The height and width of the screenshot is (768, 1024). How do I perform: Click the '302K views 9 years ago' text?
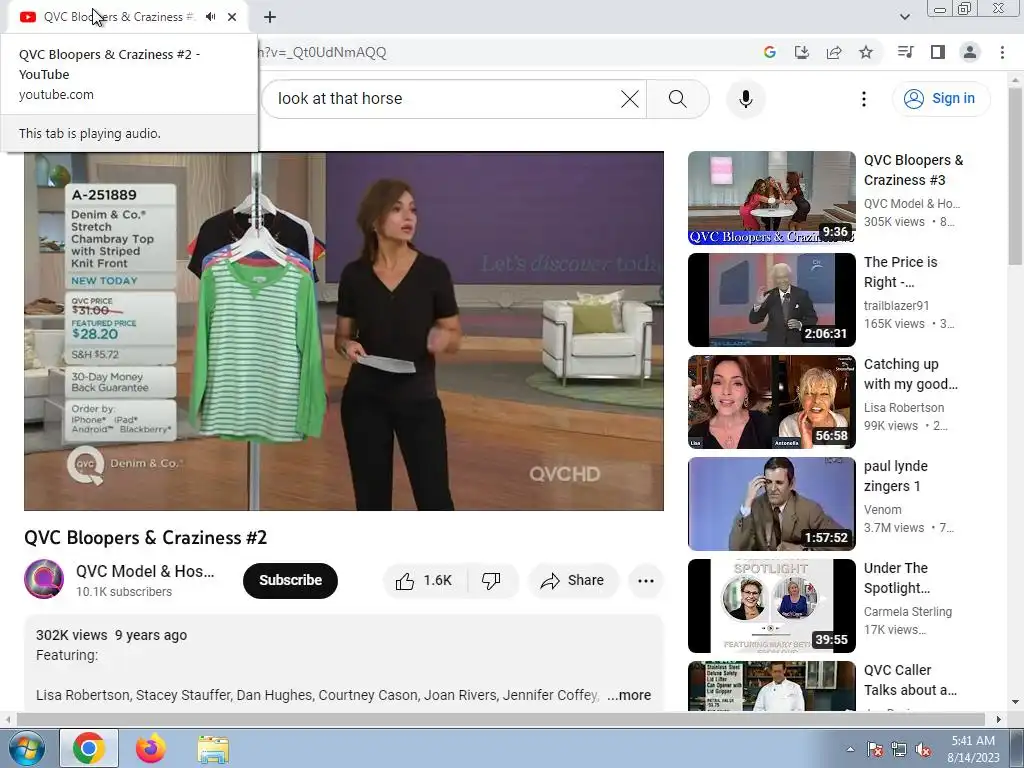tap(112, 635)
